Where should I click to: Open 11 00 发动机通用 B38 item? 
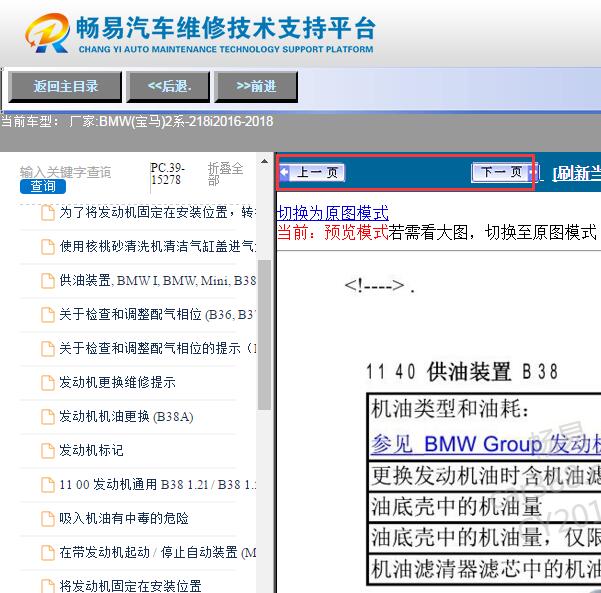click(158, 485)
